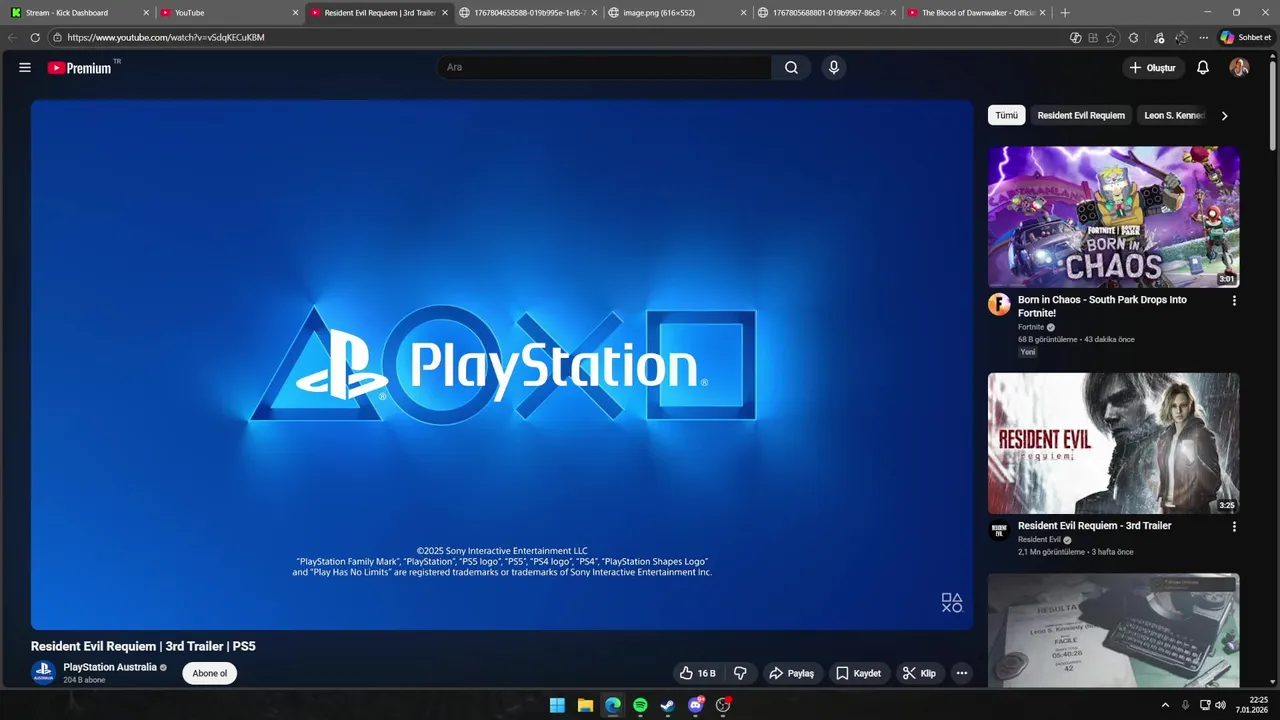Open the YouTube account avatar menu
1280x720 pixels.
coord(1239,67)
